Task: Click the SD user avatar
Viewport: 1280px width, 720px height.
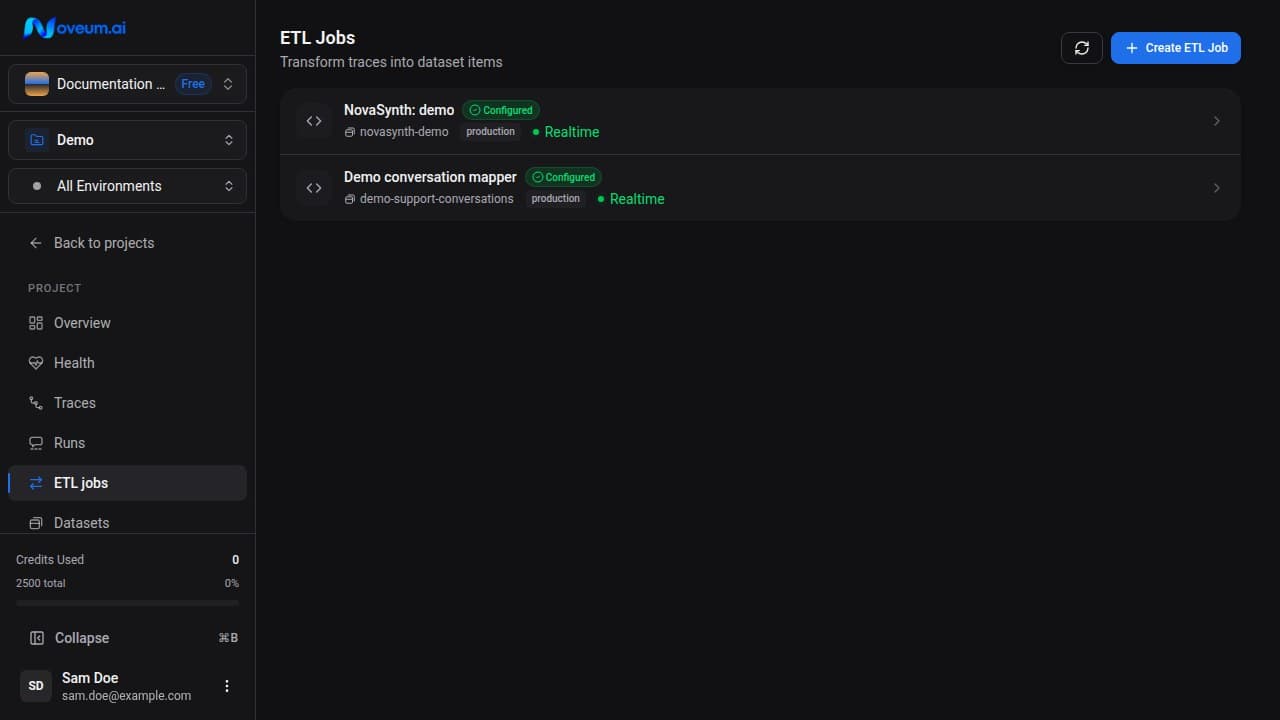Action: coord(36,686)
